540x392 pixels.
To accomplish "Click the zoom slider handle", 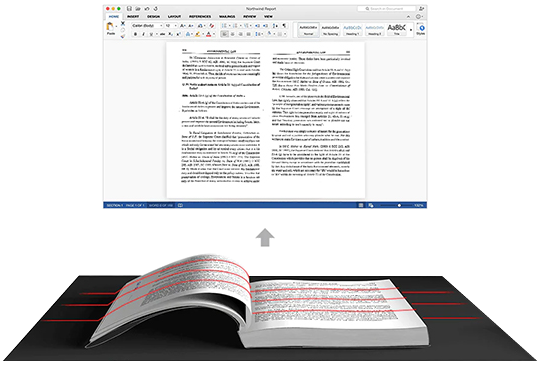I will tap(399, 205).
